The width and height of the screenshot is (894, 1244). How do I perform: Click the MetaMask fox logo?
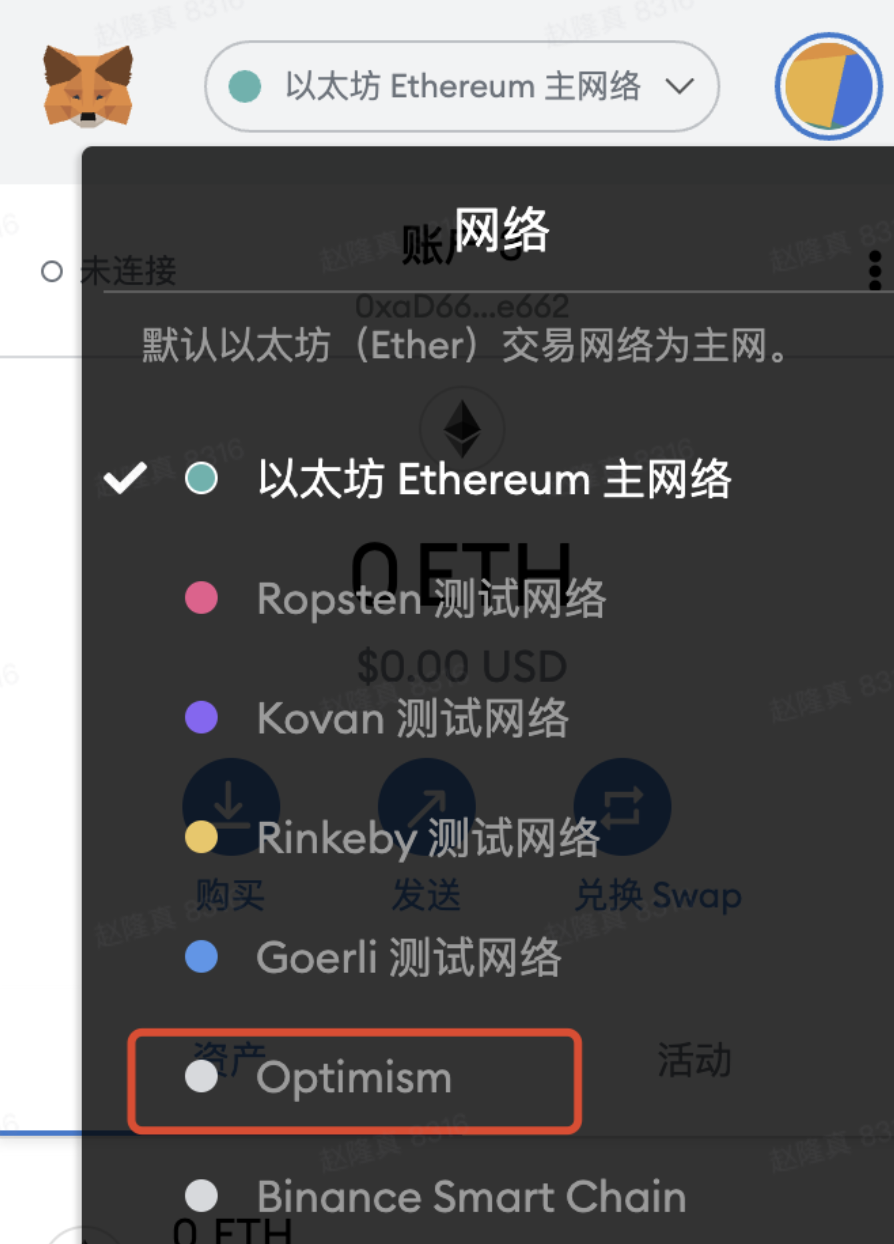click(x=88, y=86)
